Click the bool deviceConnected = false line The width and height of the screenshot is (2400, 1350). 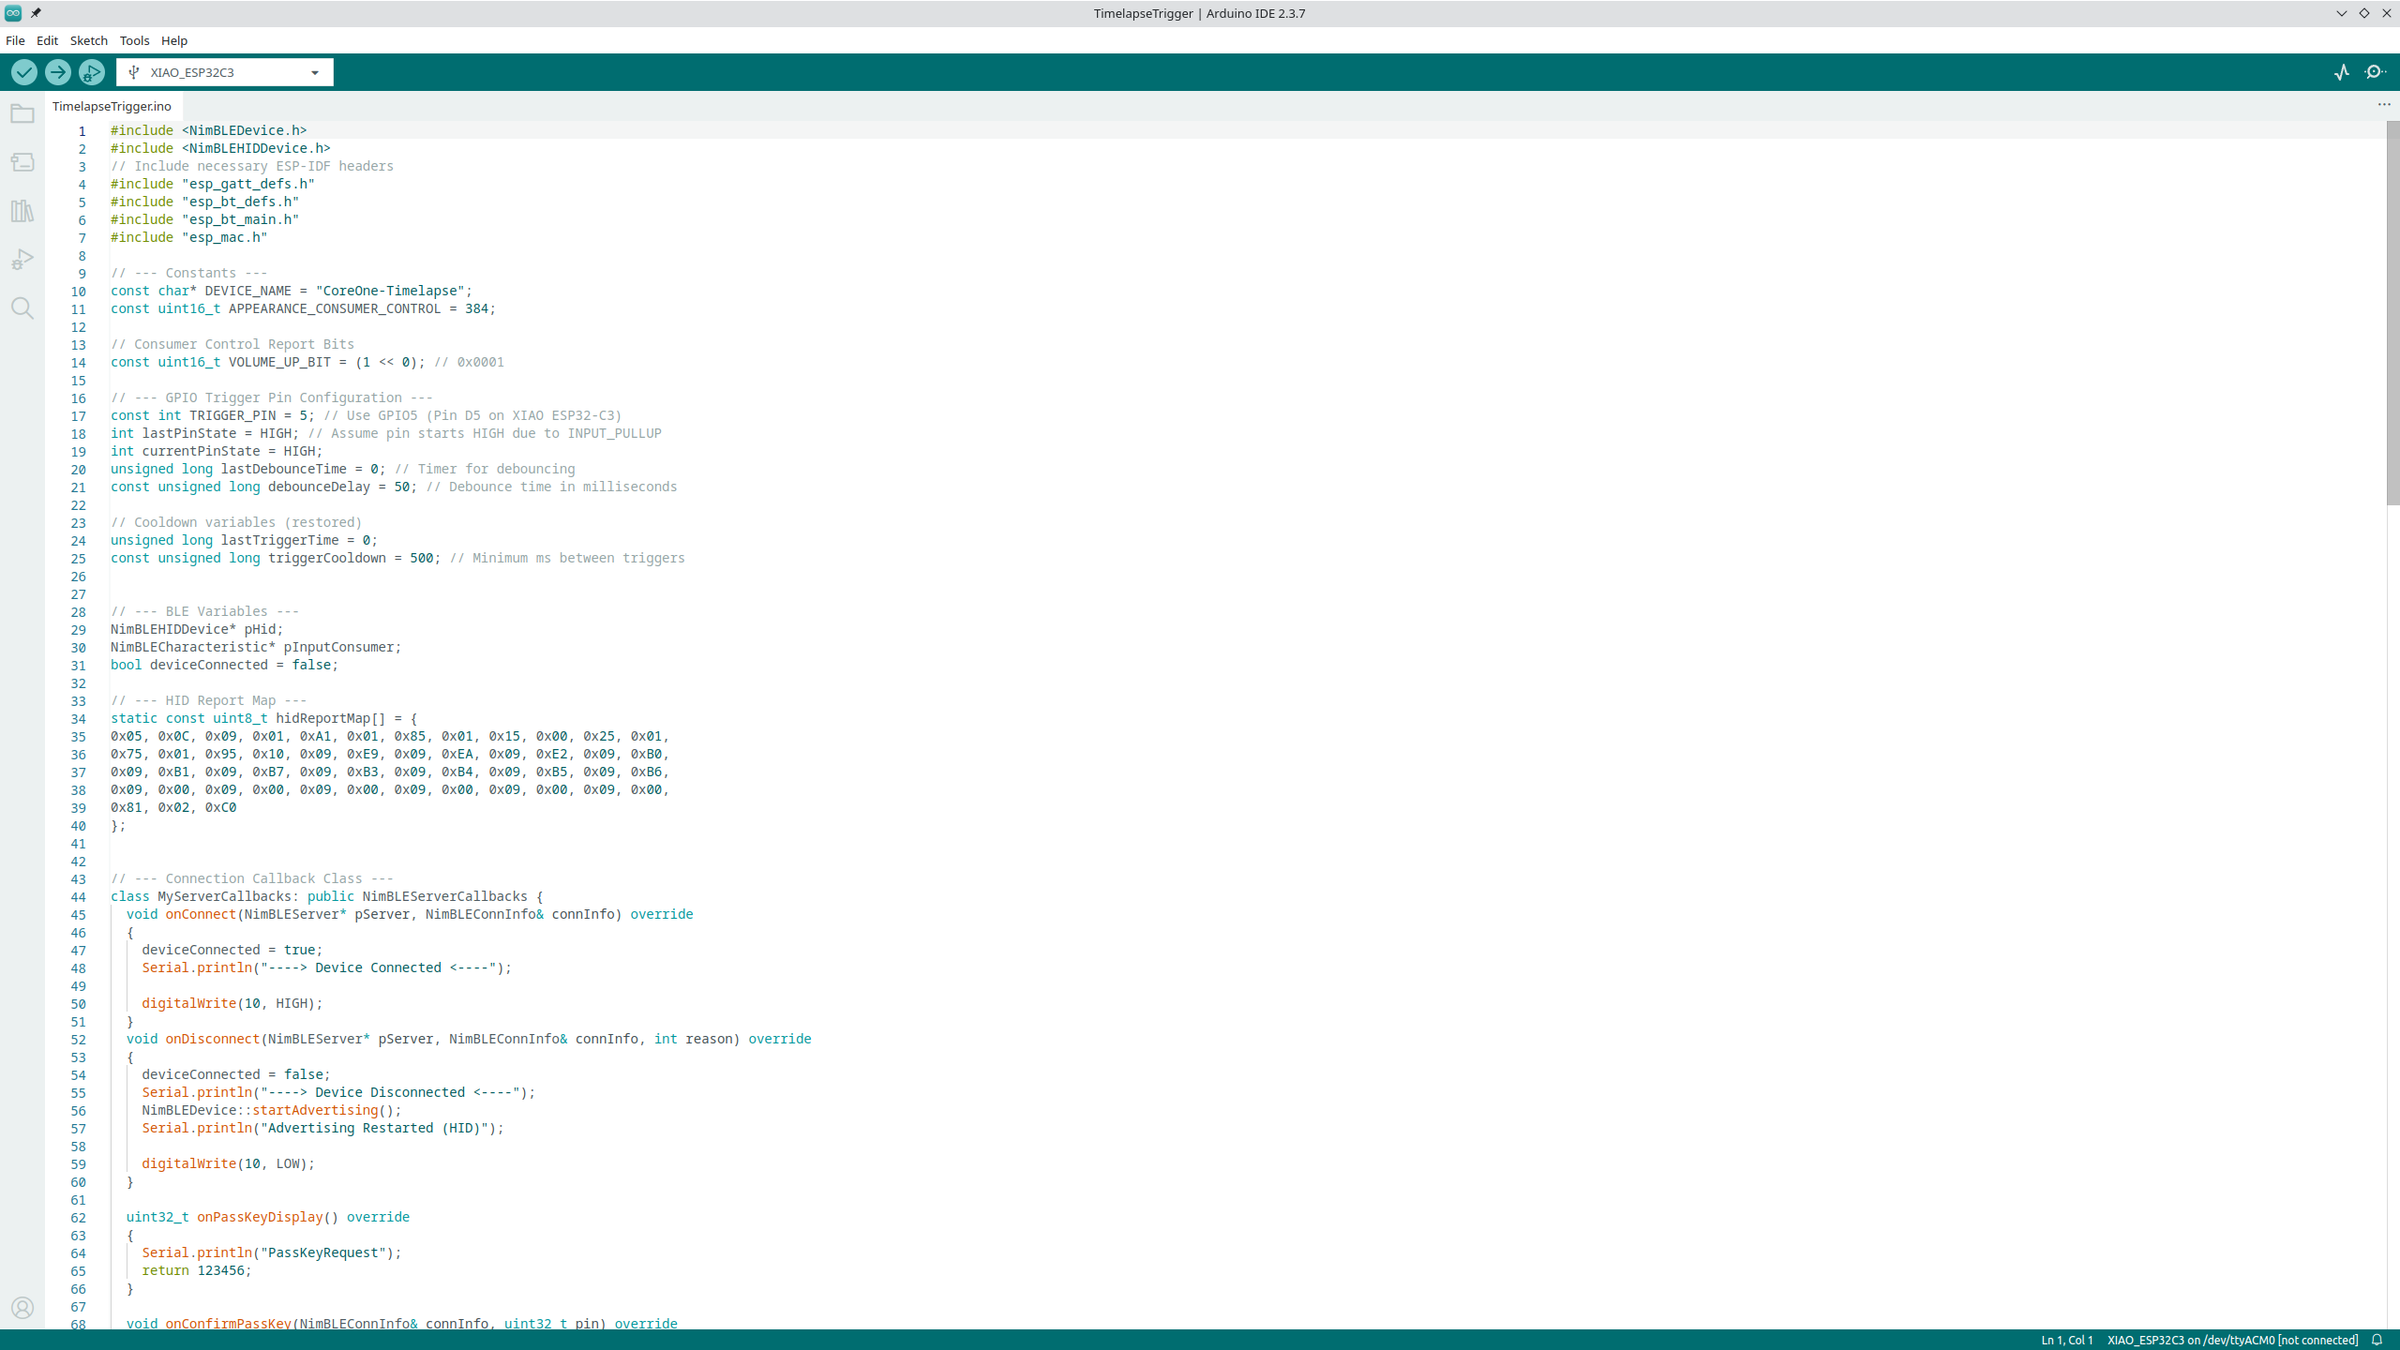coord(225,665)
